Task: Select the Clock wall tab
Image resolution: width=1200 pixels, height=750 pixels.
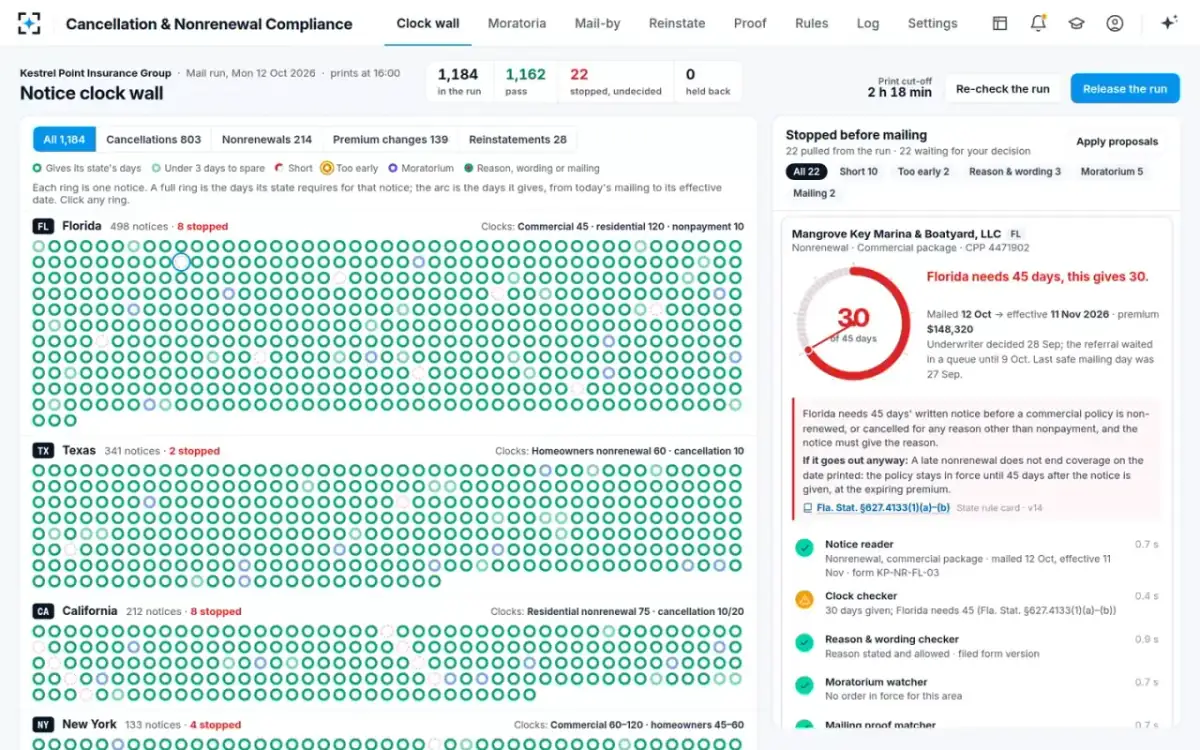Action: click(428, 23)
